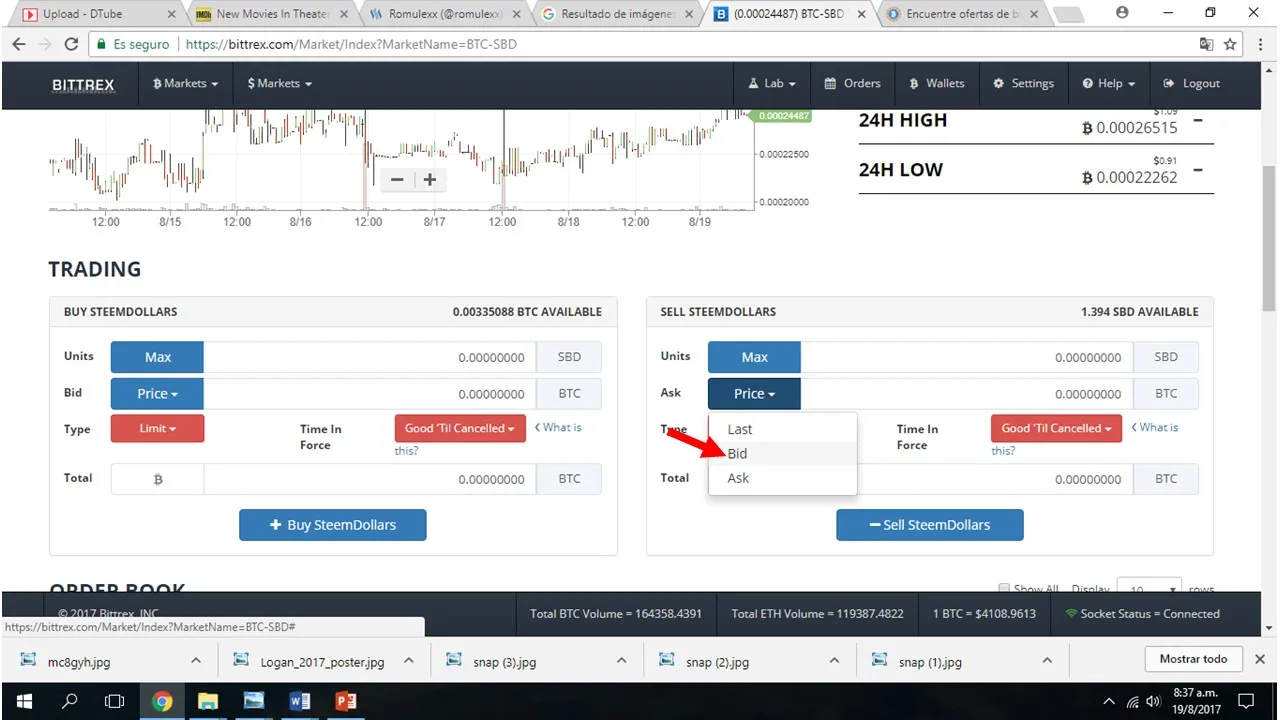Open File Explorer from the taskbar

207,701
